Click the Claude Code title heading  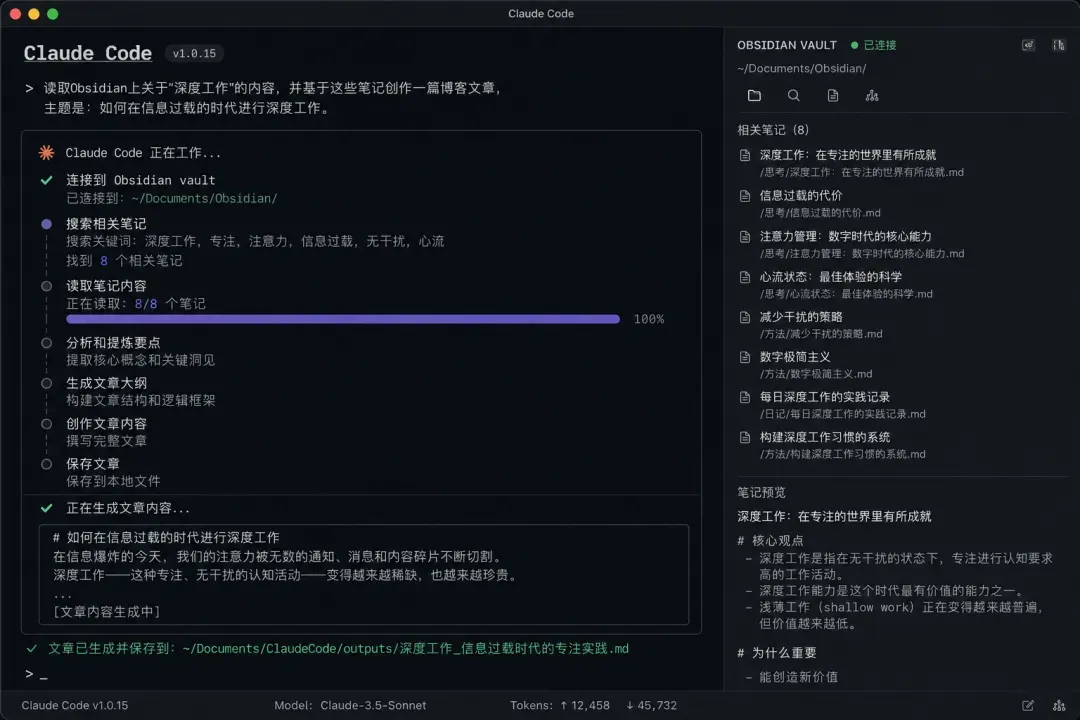87,53
